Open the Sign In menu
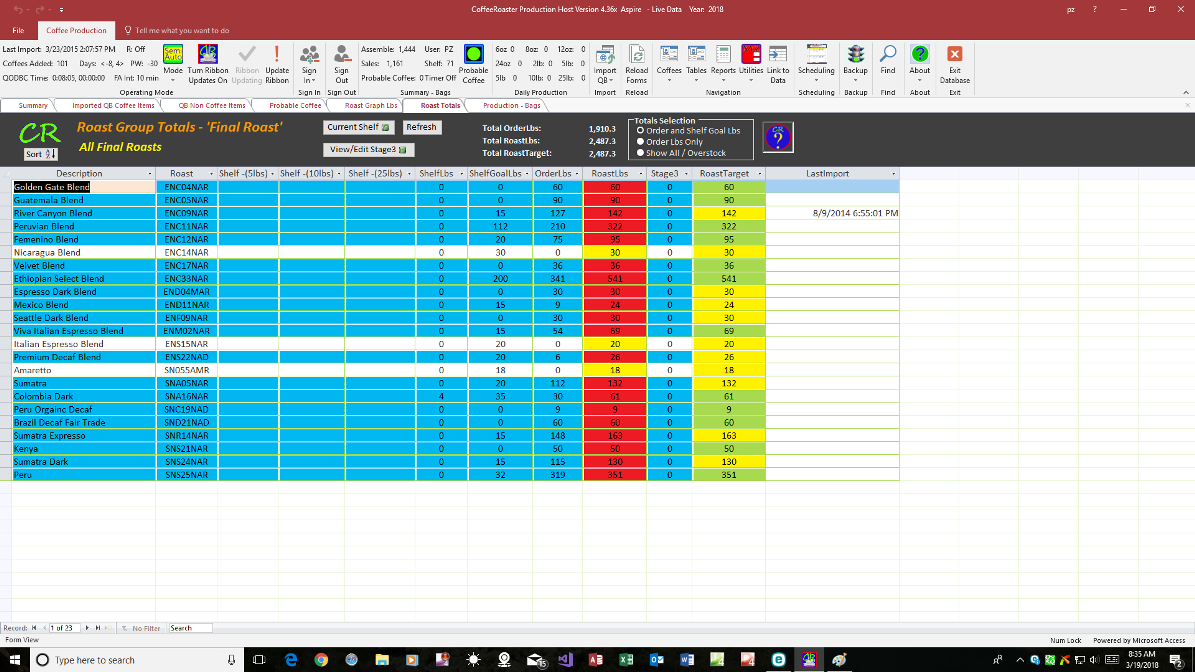 [309, 64]
